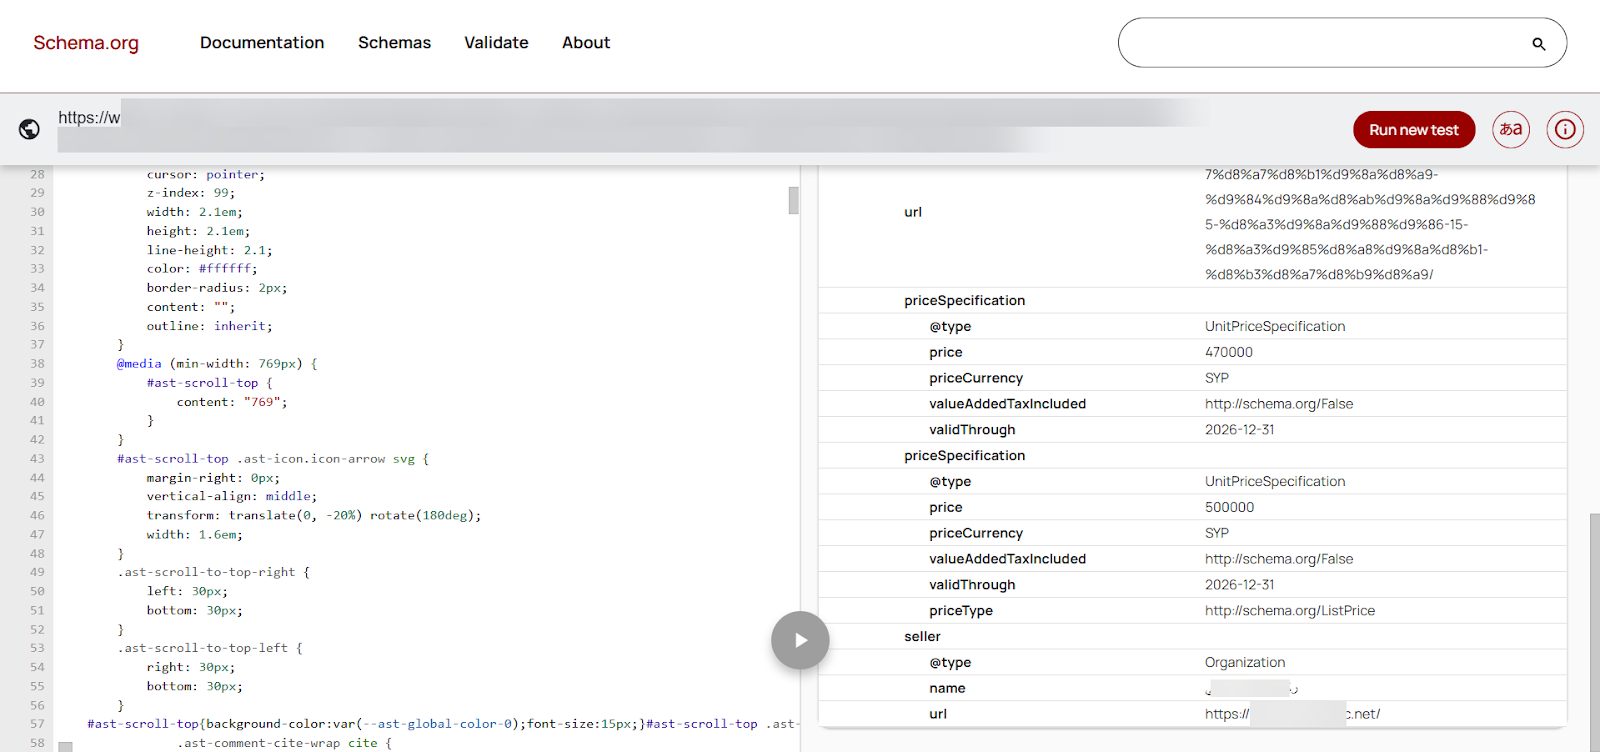
Task: Click the first UnitPriceSpecification type value
Action: tap(1275, 326)
